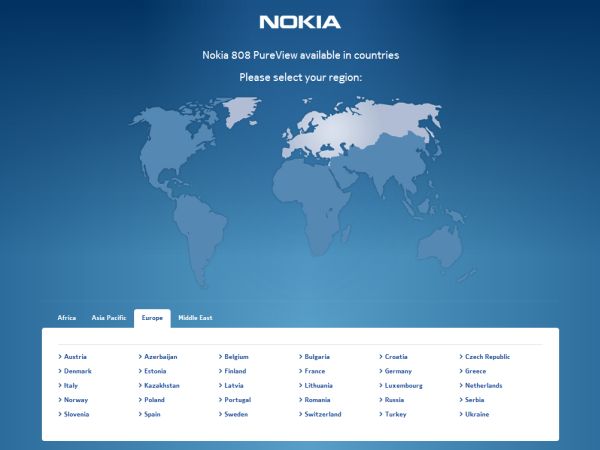The width and height of the screenshot is (600, 450).
Task: Open the France country link
Action: point(314,371)
